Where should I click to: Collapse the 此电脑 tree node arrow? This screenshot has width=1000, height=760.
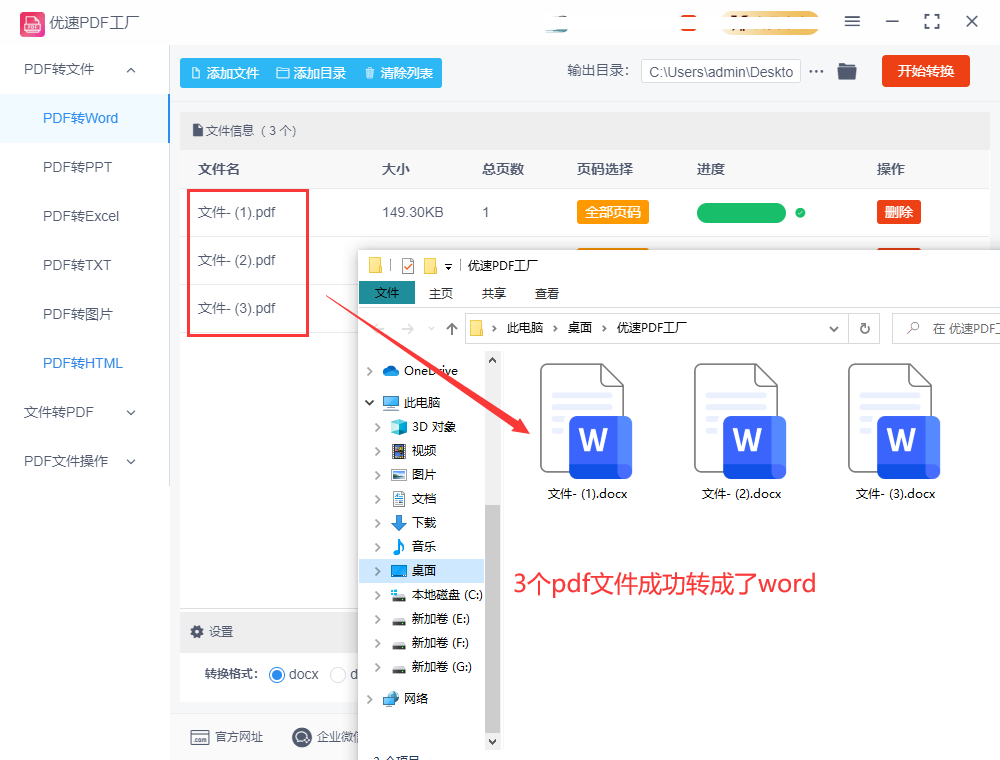369,402
